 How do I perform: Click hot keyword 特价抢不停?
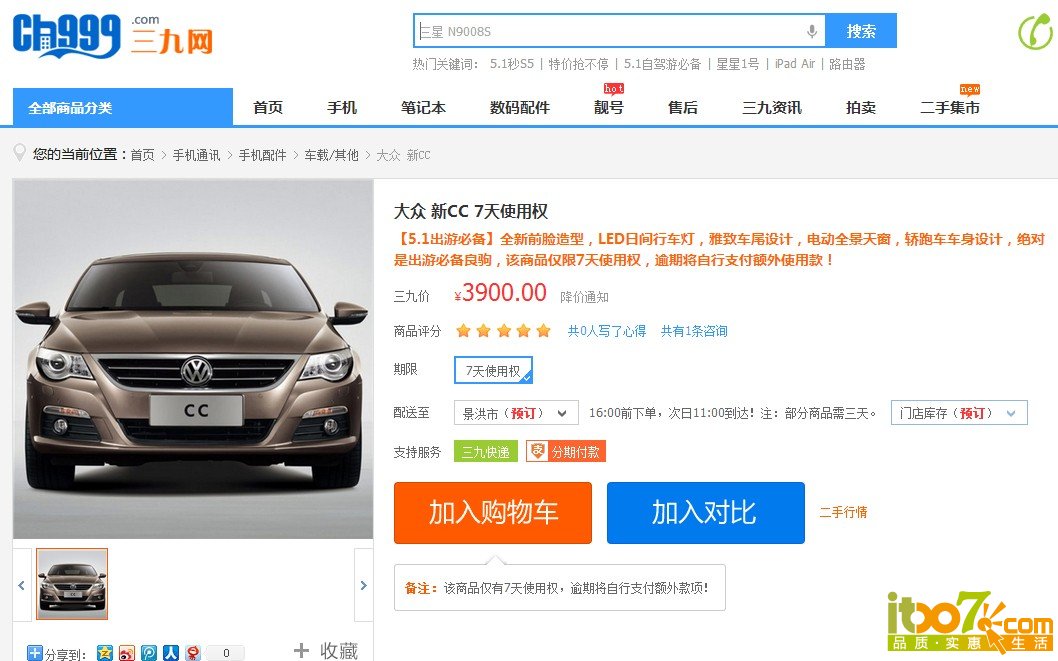tap(578, 64)
